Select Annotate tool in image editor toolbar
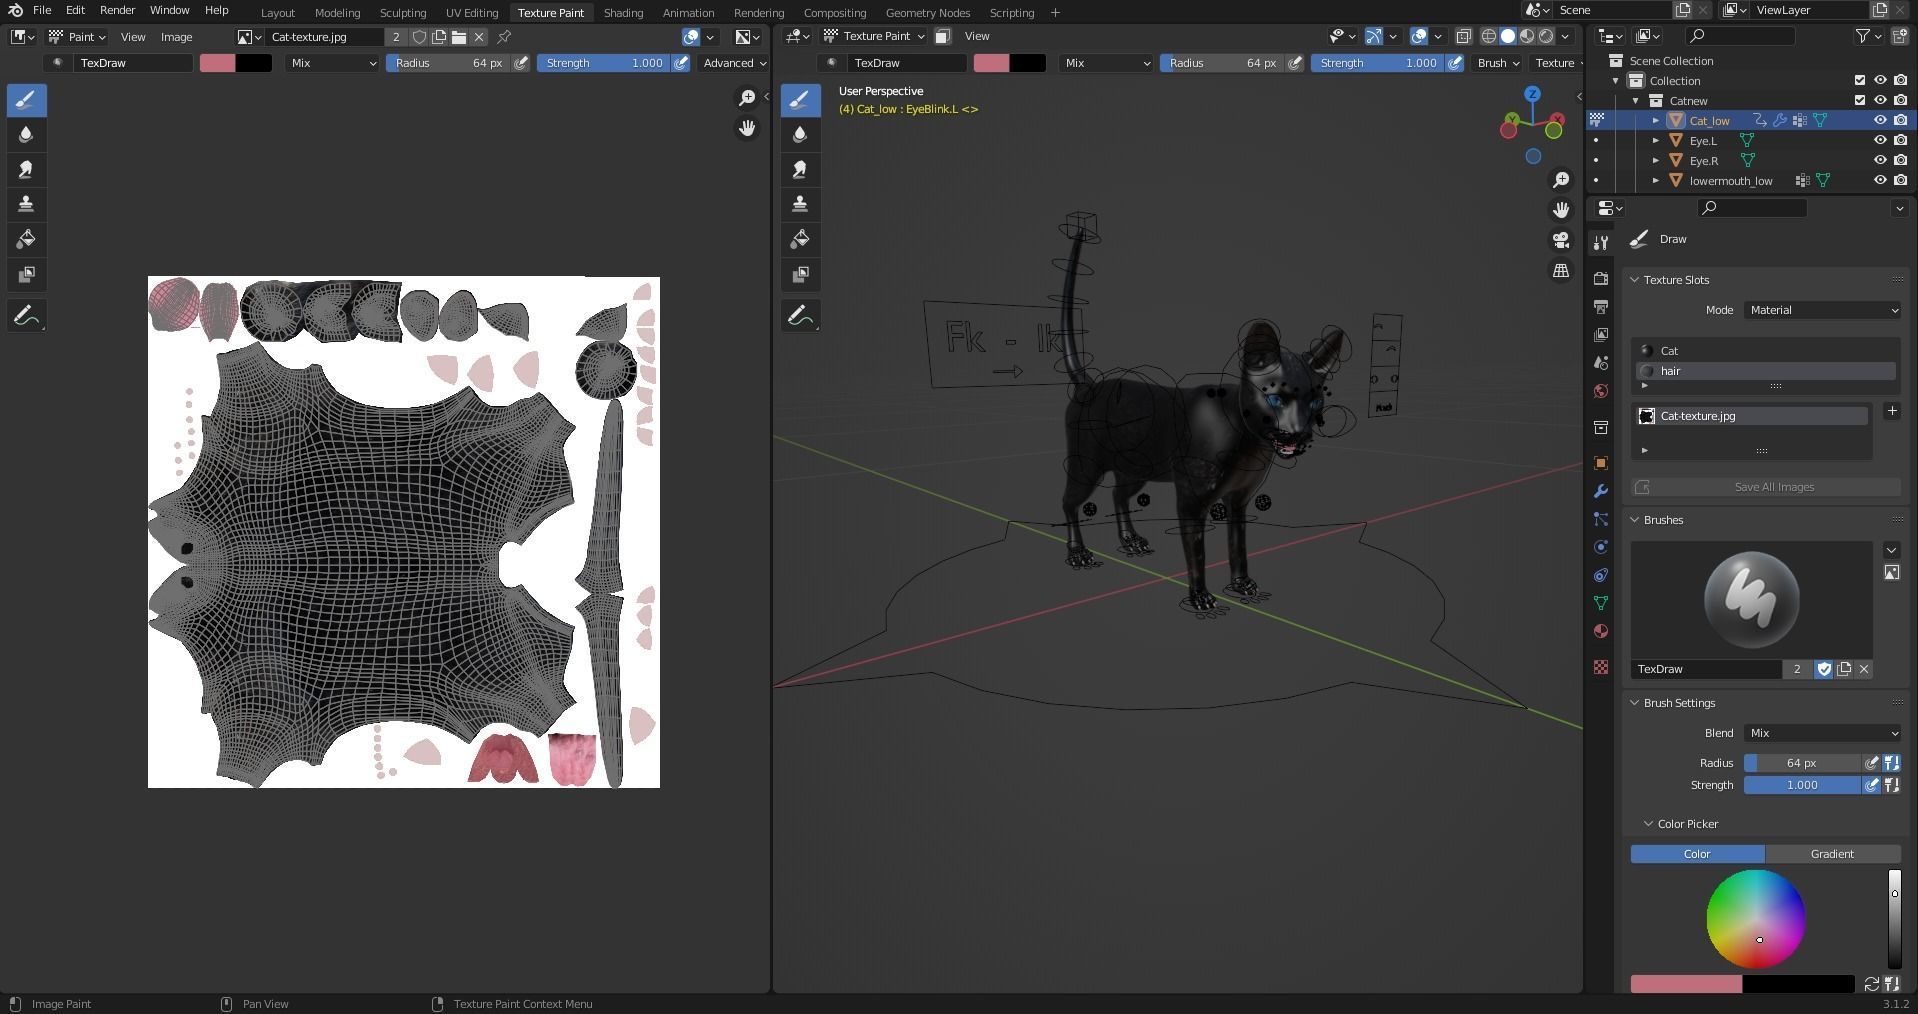Viewport: 1918px width, 1014px height. coord(26,316)
